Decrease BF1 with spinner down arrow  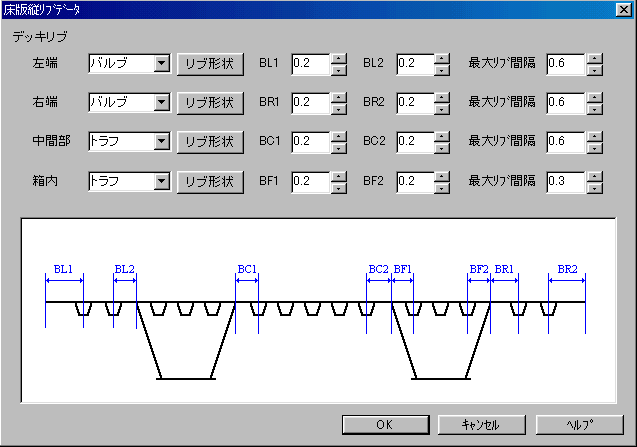coord(338,188)
